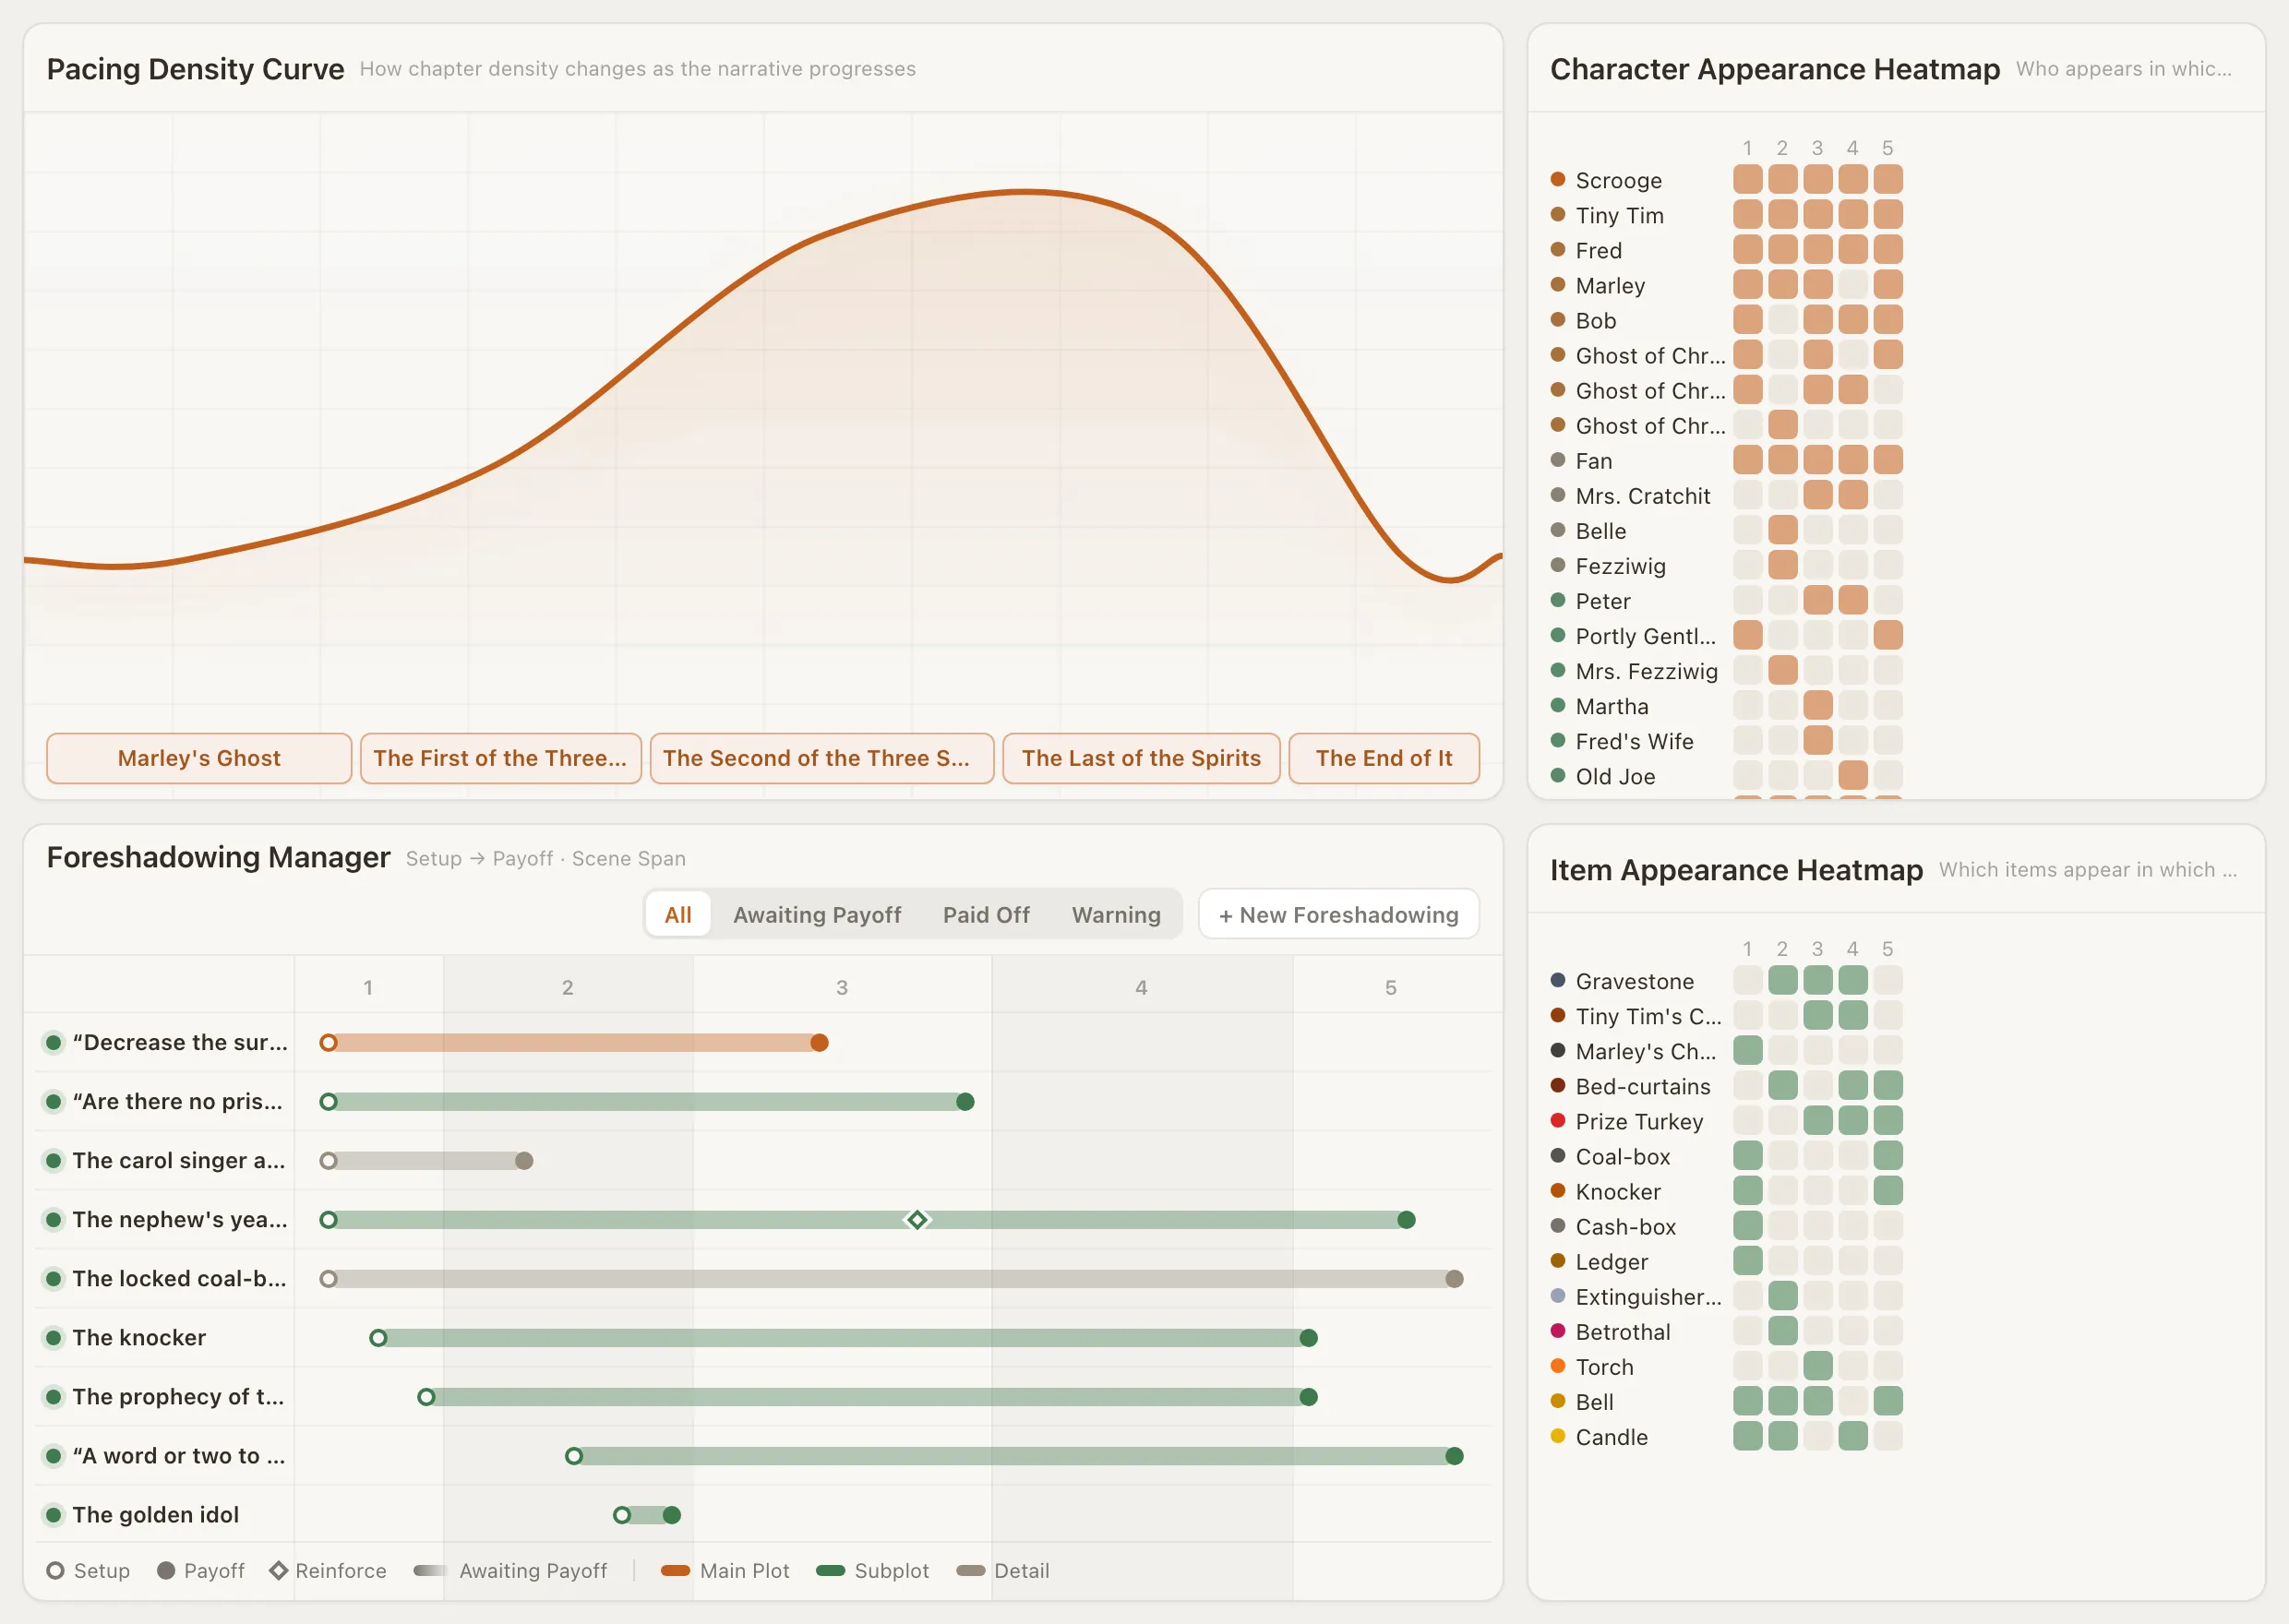Click the Bed-curtains item name
The width and height of the screenshot is (2289, 1624).
coord(1643,1087)
